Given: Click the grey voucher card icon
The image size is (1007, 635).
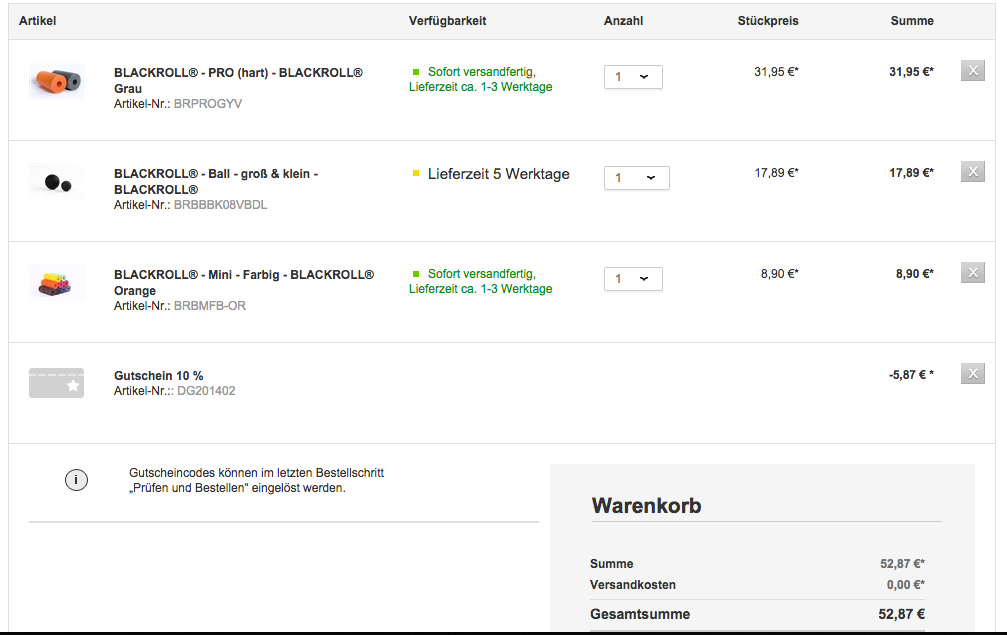Looking at the screenshot, I should point(56,383).
